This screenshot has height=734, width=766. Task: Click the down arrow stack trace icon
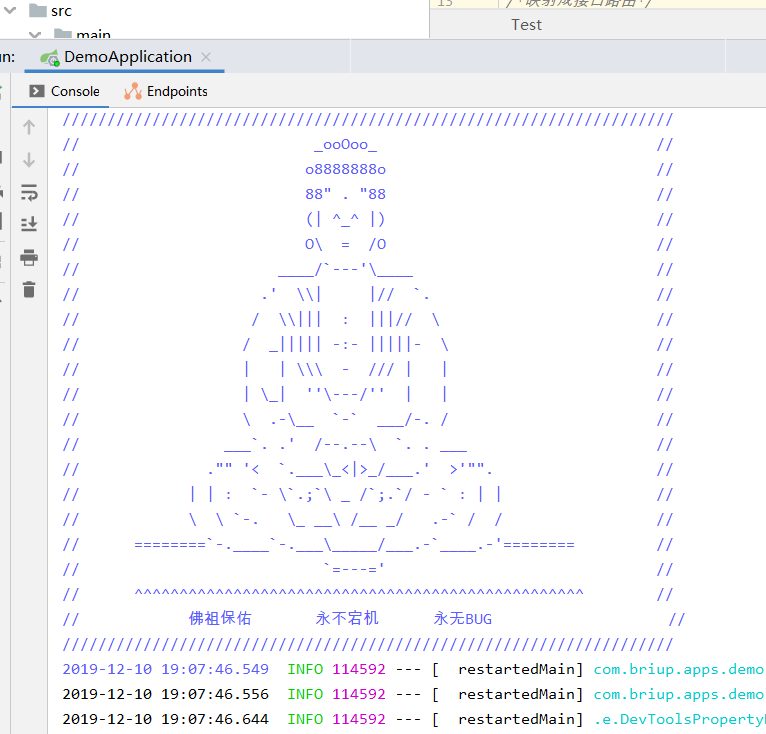[x=29, y=160]
